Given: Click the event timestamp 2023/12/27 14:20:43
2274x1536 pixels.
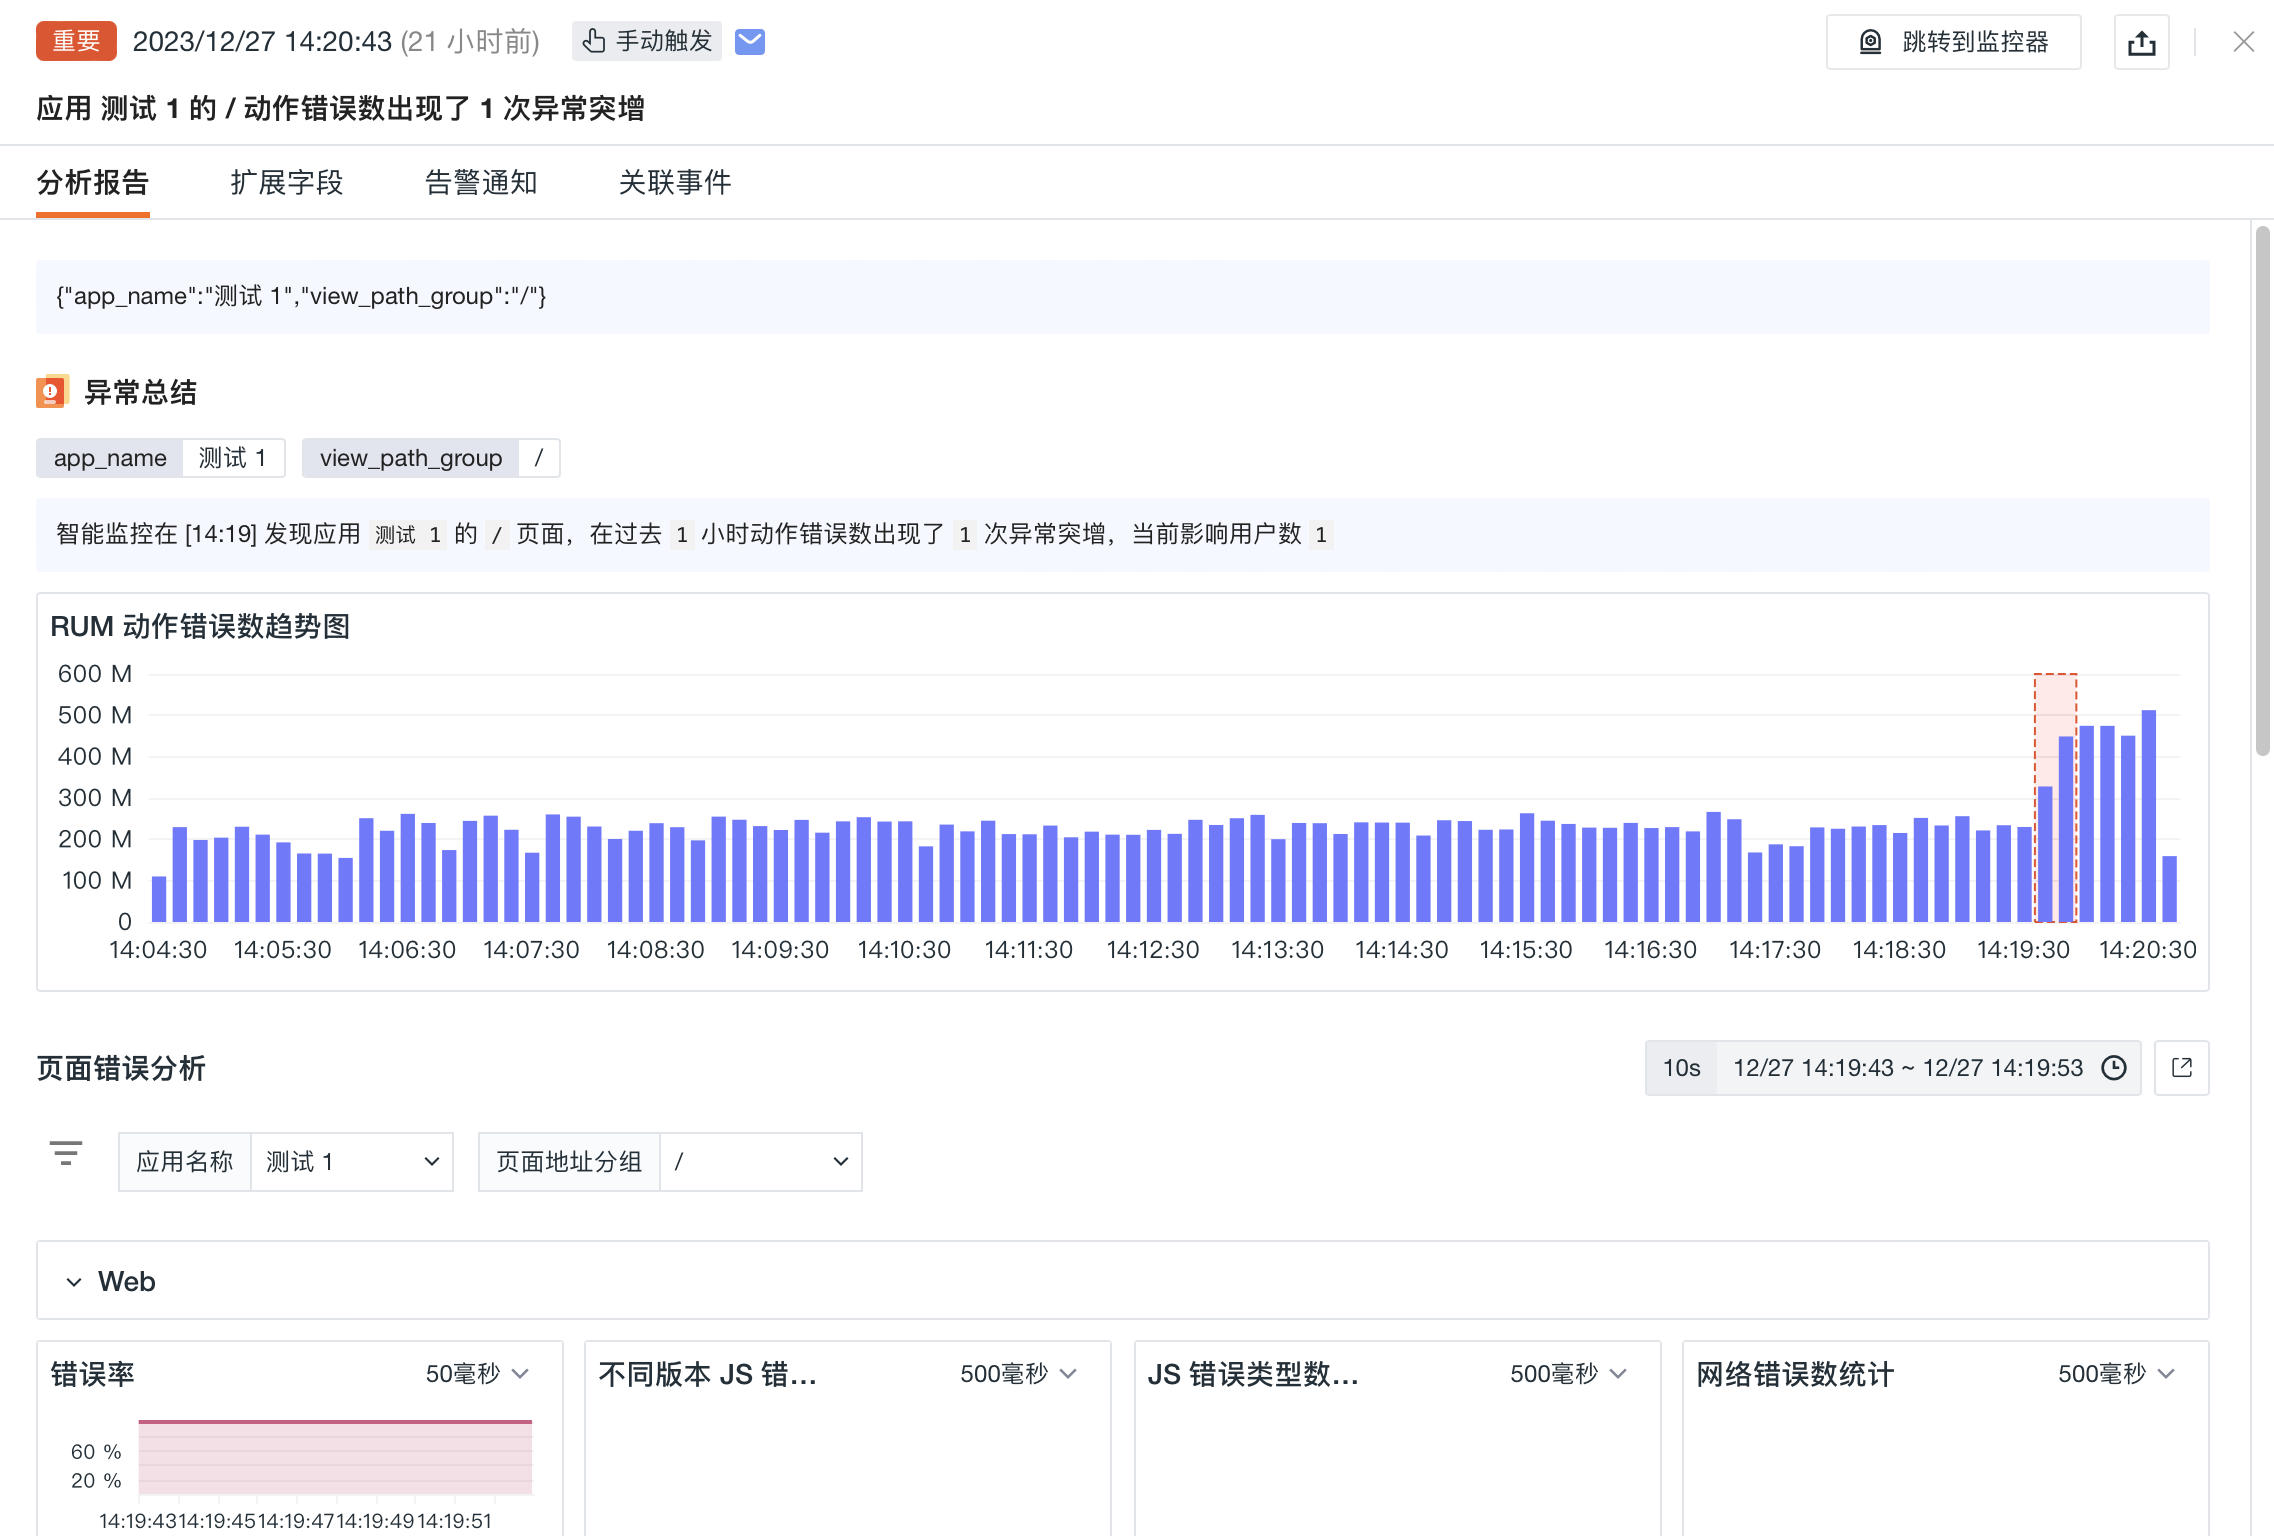Looking at the screenshot, I should point(262,41).
